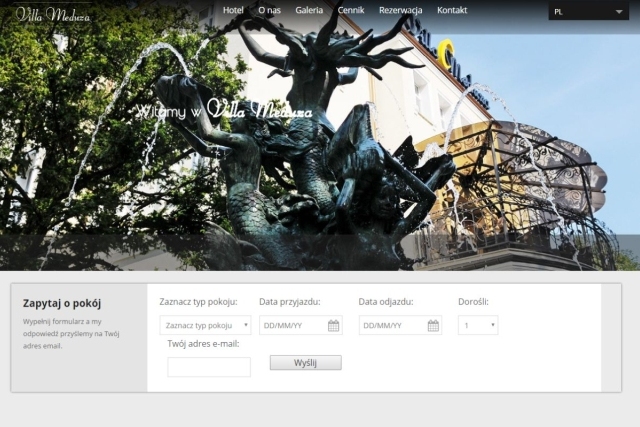Click the Wyślij submit button
The width and height of the screenshot is (640, 427).
tap(306, 363)
